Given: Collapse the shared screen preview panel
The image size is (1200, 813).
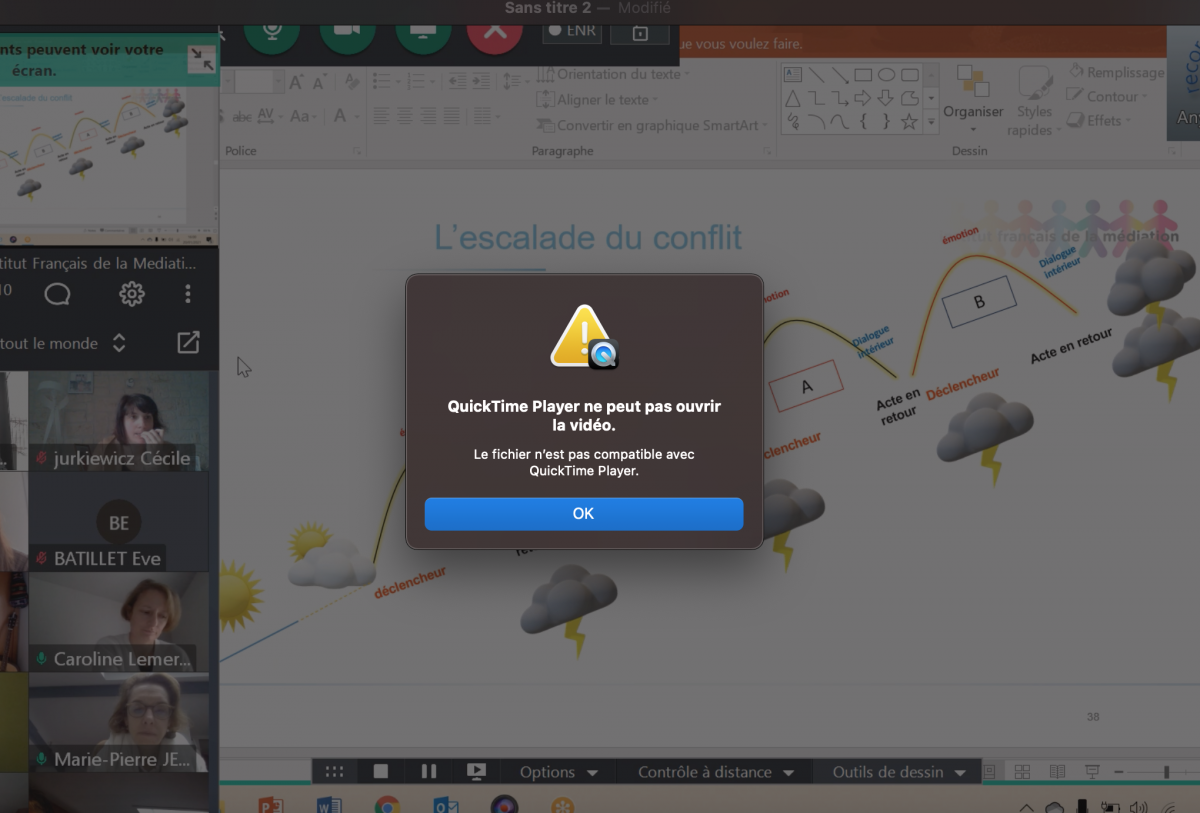Looking at the screenshot, I should pos(201,60).
